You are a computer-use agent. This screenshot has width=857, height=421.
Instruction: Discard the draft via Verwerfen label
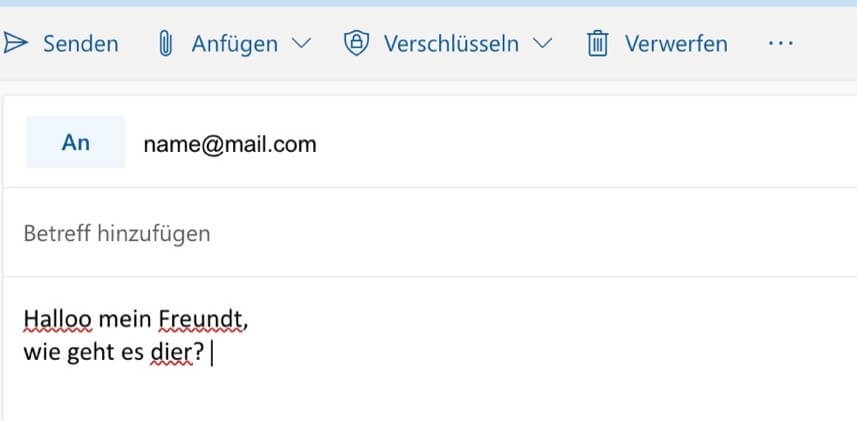click(x=676, y=44)
